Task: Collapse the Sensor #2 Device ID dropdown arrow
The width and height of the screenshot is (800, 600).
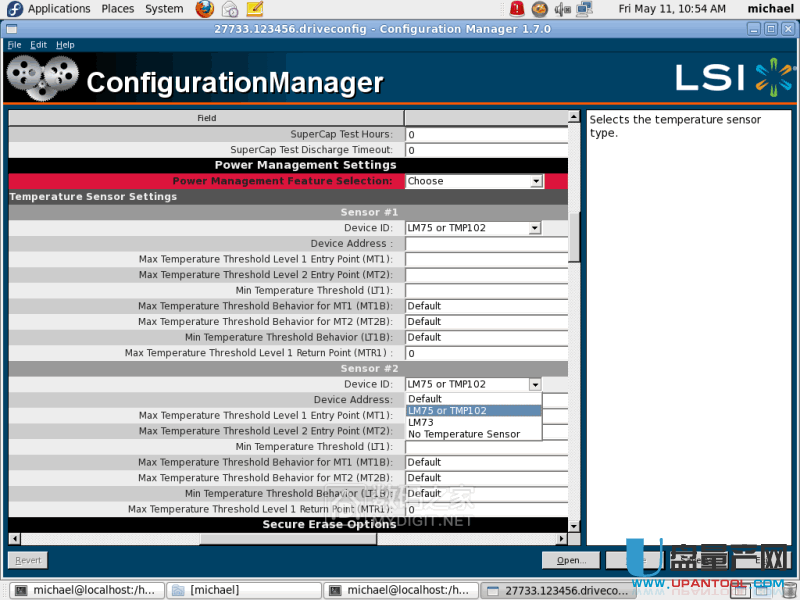Action: coord(535,384)
